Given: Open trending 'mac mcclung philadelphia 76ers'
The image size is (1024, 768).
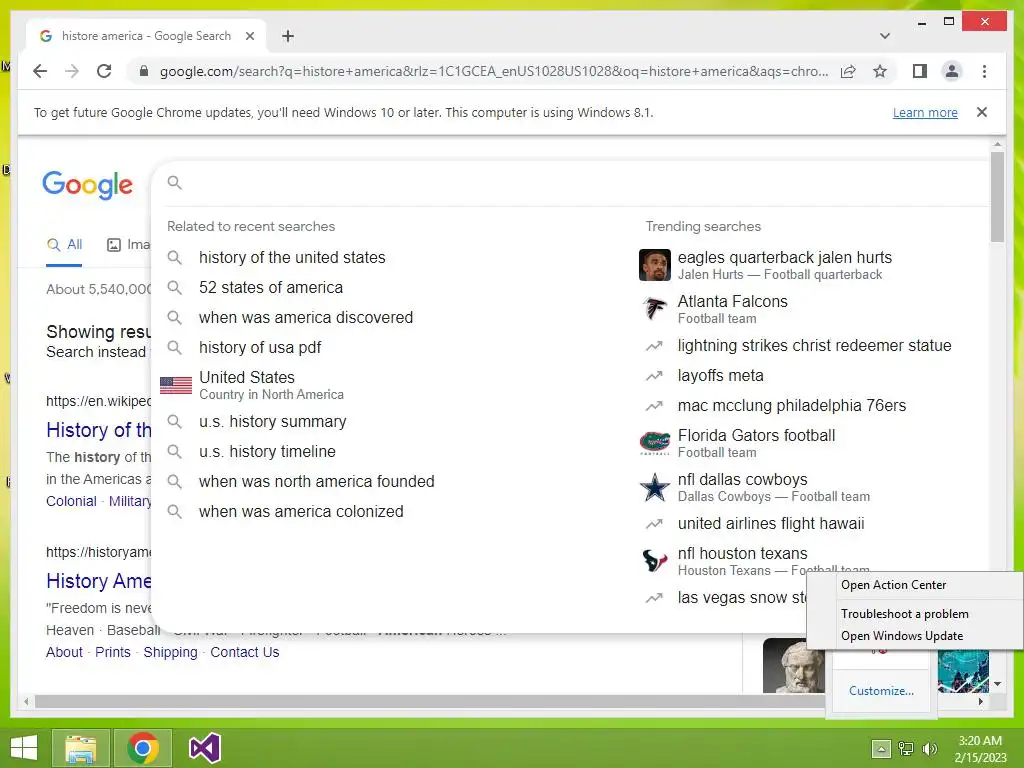Looking at the screenshot, I should click(x=792, y=406).
